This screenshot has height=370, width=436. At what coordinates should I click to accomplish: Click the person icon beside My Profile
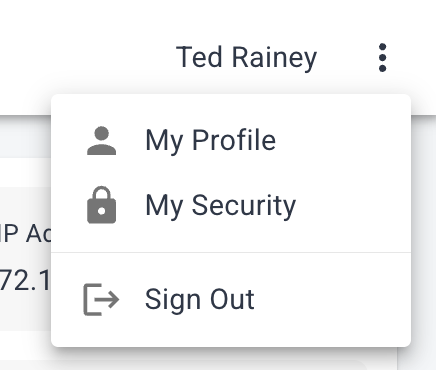[102, 141]
